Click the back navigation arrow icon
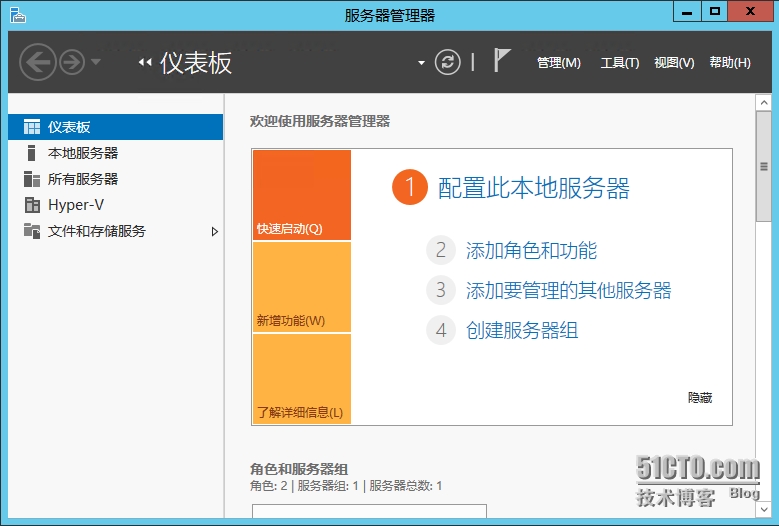The image size is (779, 526). (38, 63)
